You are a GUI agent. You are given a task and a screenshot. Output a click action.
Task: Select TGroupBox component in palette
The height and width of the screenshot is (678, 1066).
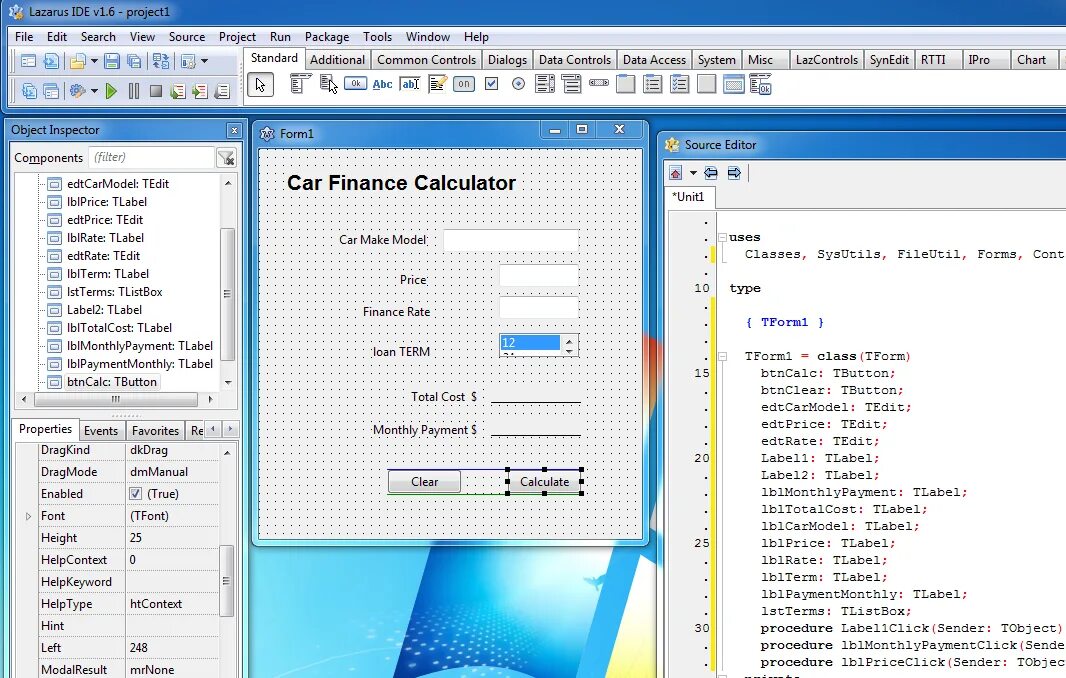(625, 84)
